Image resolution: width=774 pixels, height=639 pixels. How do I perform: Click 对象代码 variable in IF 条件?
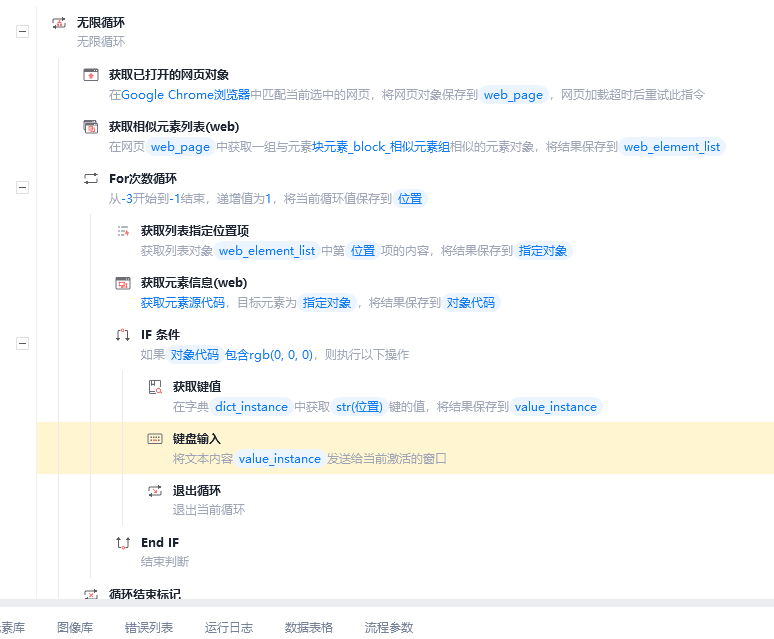point(194,355)
